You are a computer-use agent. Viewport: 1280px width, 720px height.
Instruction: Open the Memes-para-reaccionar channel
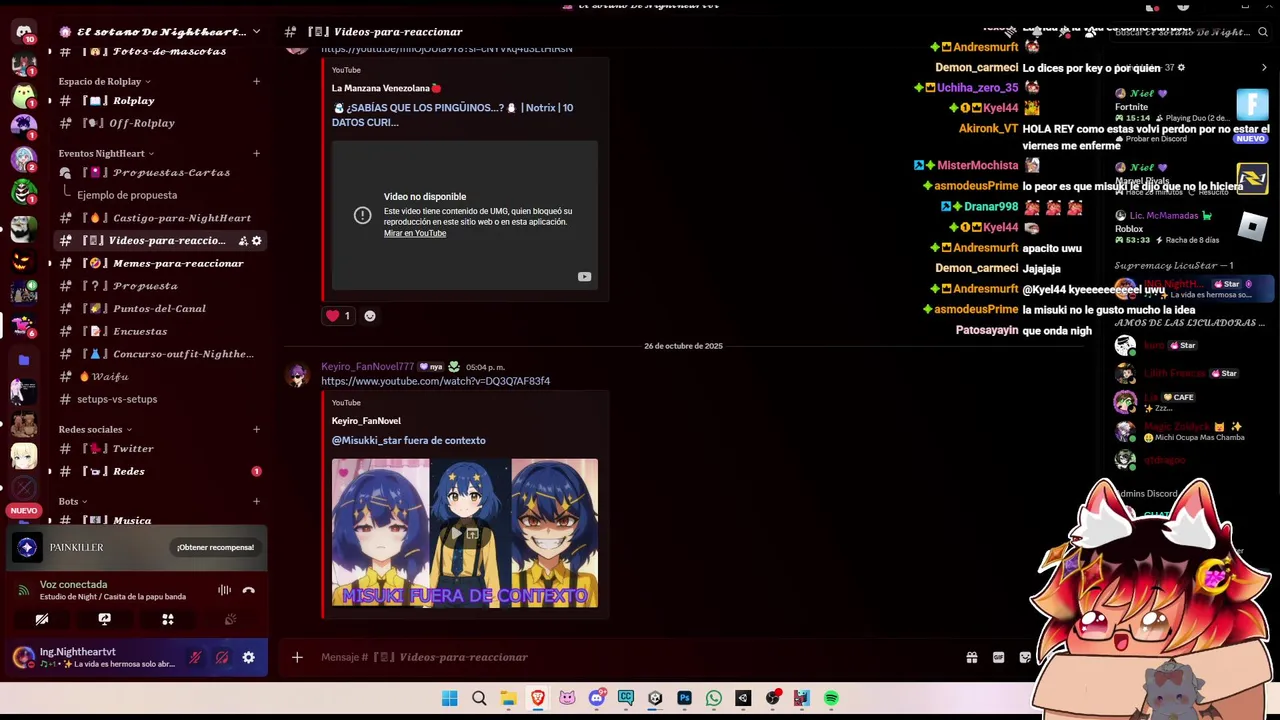160,263
